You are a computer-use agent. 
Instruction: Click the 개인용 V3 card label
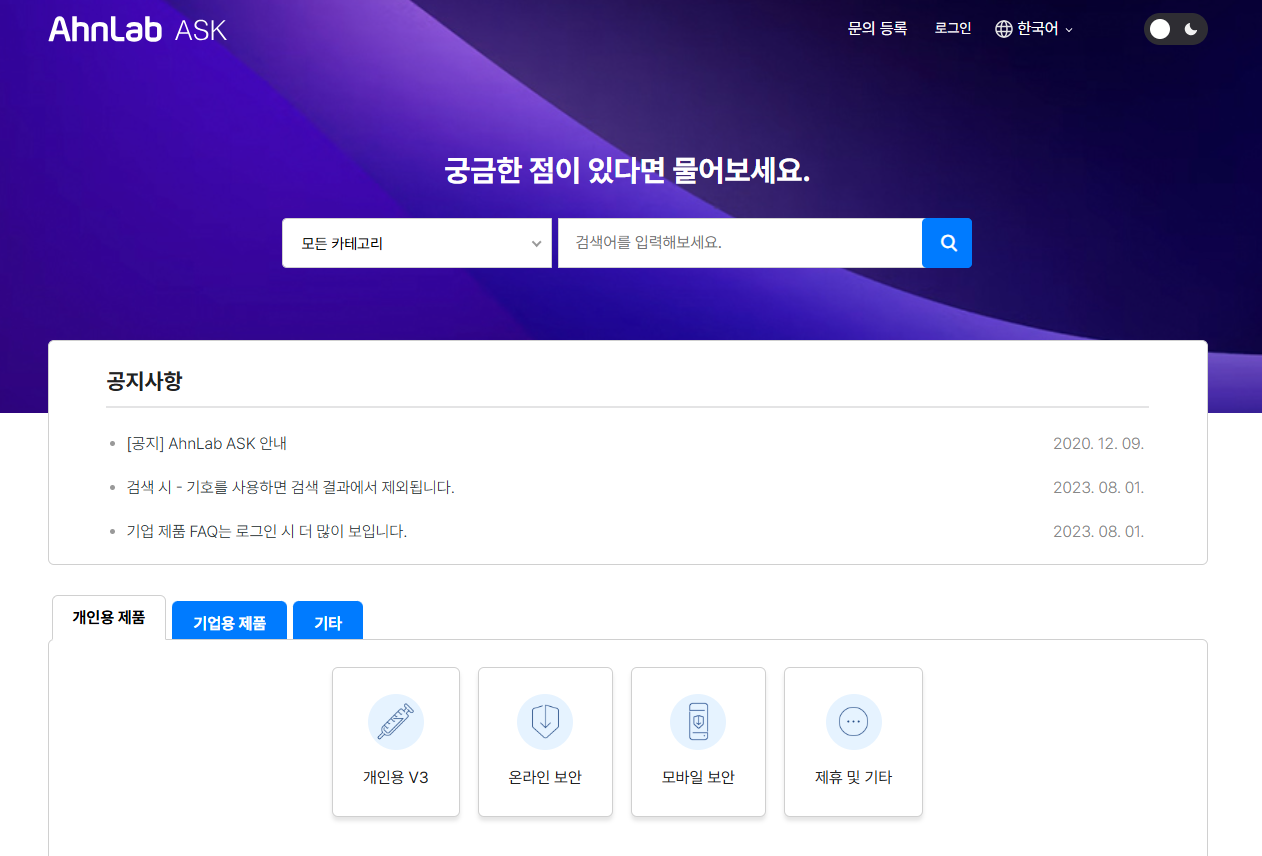point(396,777)
